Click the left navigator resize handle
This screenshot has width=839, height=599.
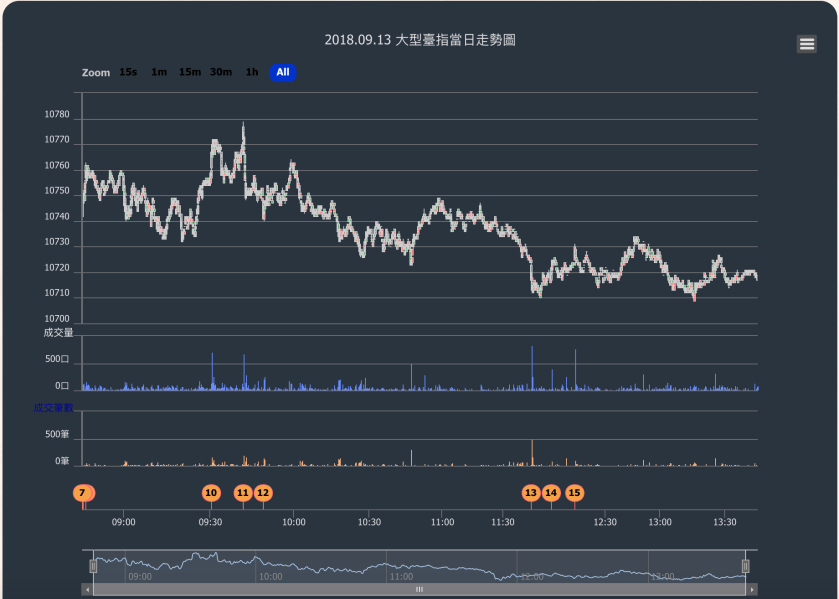pyautogui.click(x=93, y=565)
